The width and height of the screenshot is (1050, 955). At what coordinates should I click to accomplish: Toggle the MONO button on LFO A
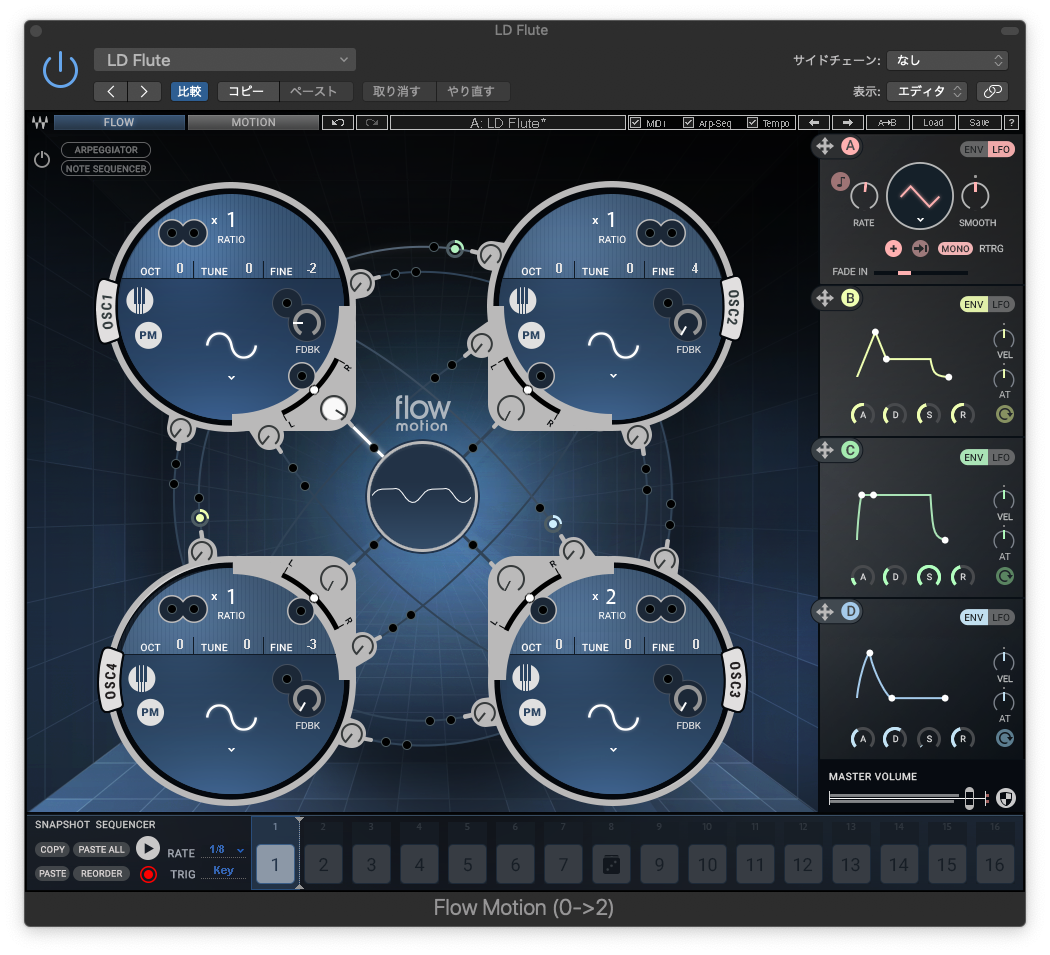point(955,248)
